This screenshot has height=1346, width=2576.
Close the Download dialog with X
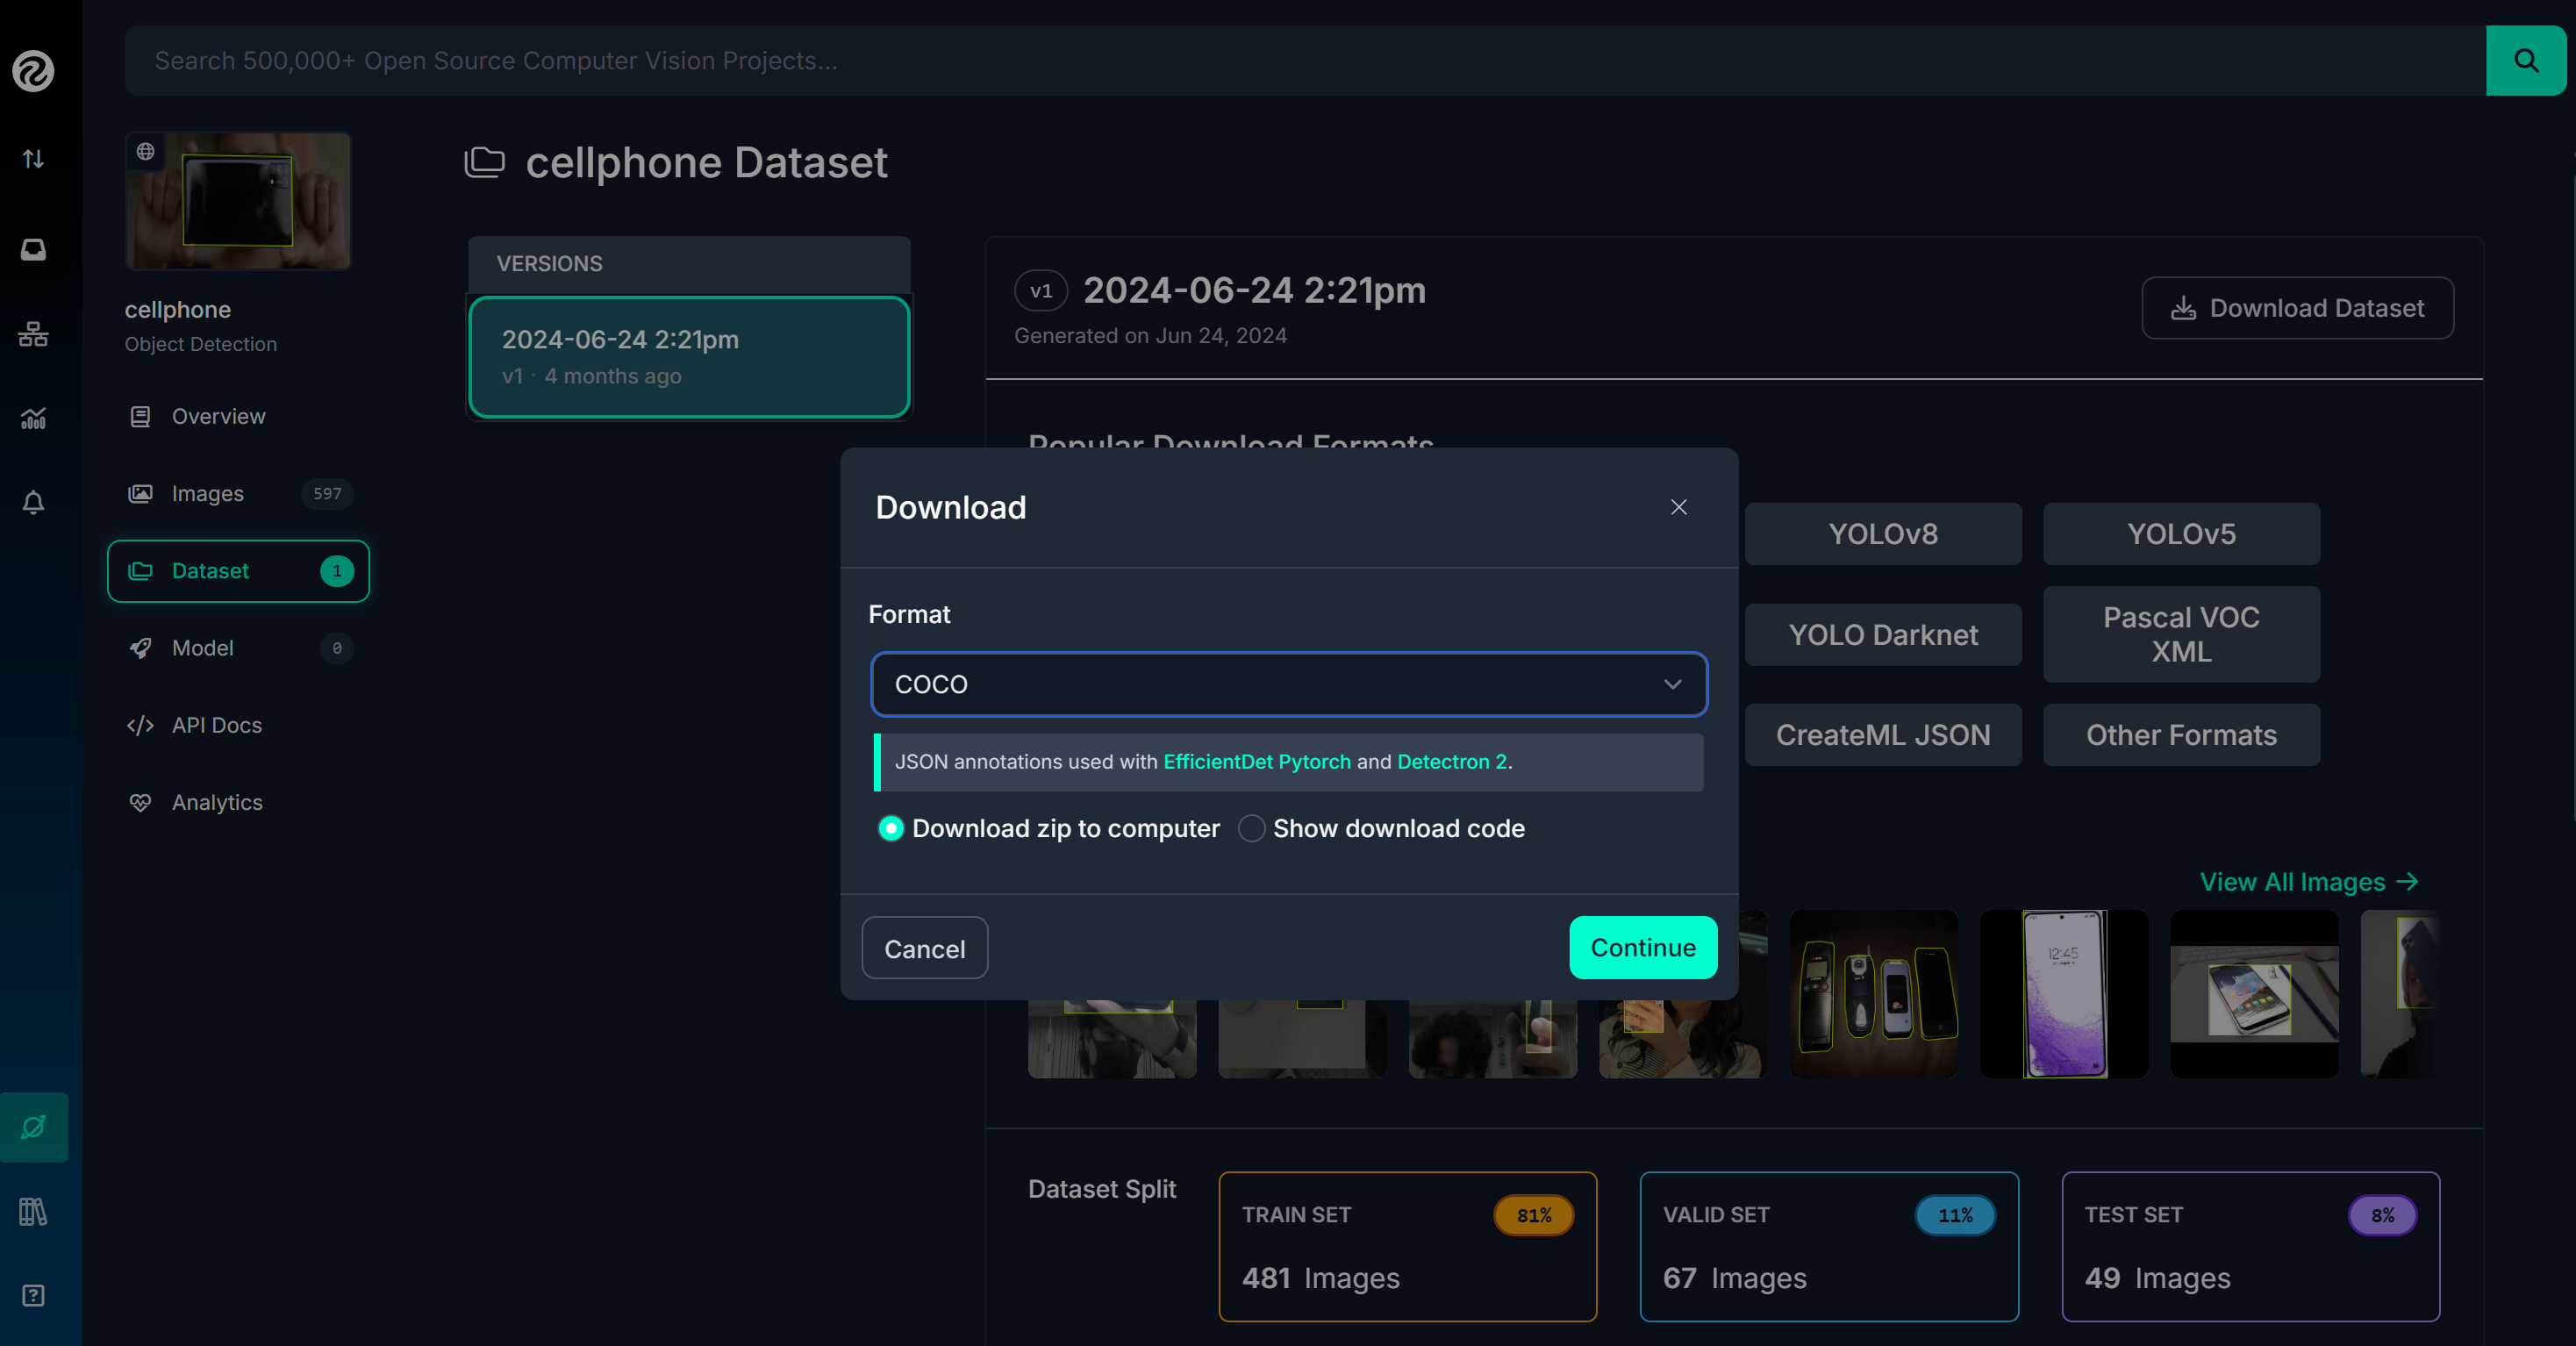click(x=1678, y=508)
